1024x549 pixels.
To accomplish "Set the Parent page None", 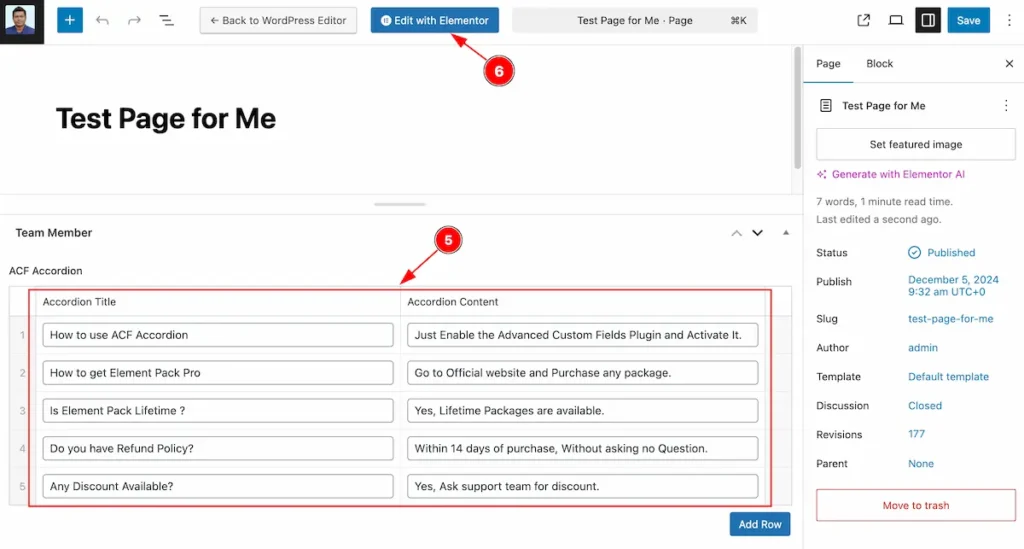I will pos(921,463).
